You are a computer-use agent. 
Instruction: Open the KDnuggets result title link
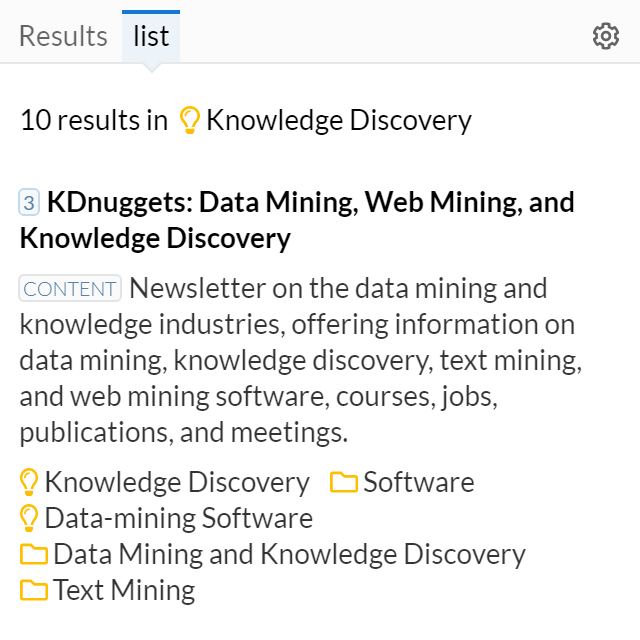297,220
